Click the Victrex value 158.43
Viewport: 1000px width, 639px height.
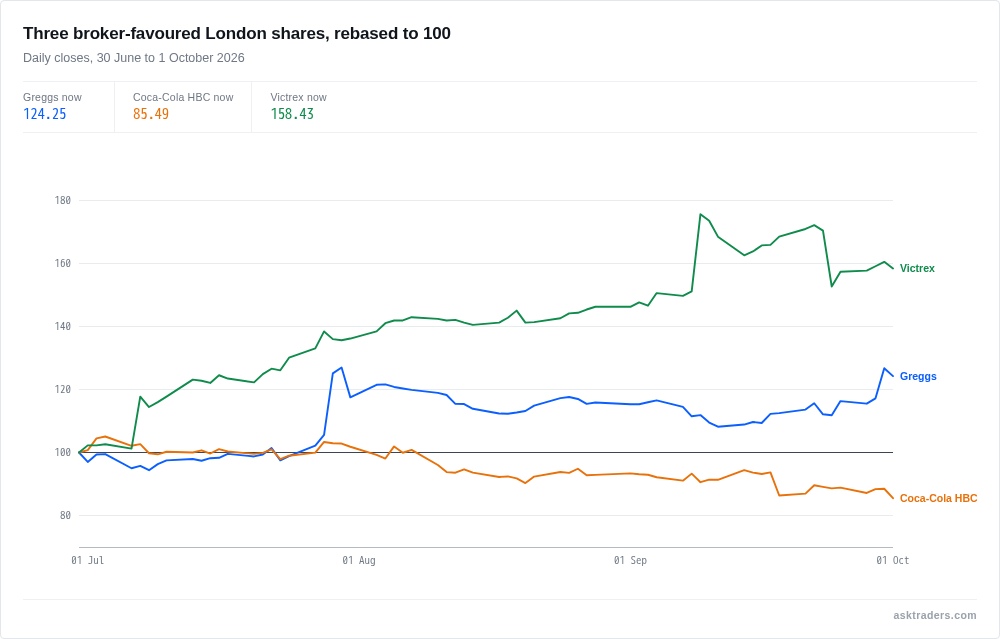click(x=292, y=114)
